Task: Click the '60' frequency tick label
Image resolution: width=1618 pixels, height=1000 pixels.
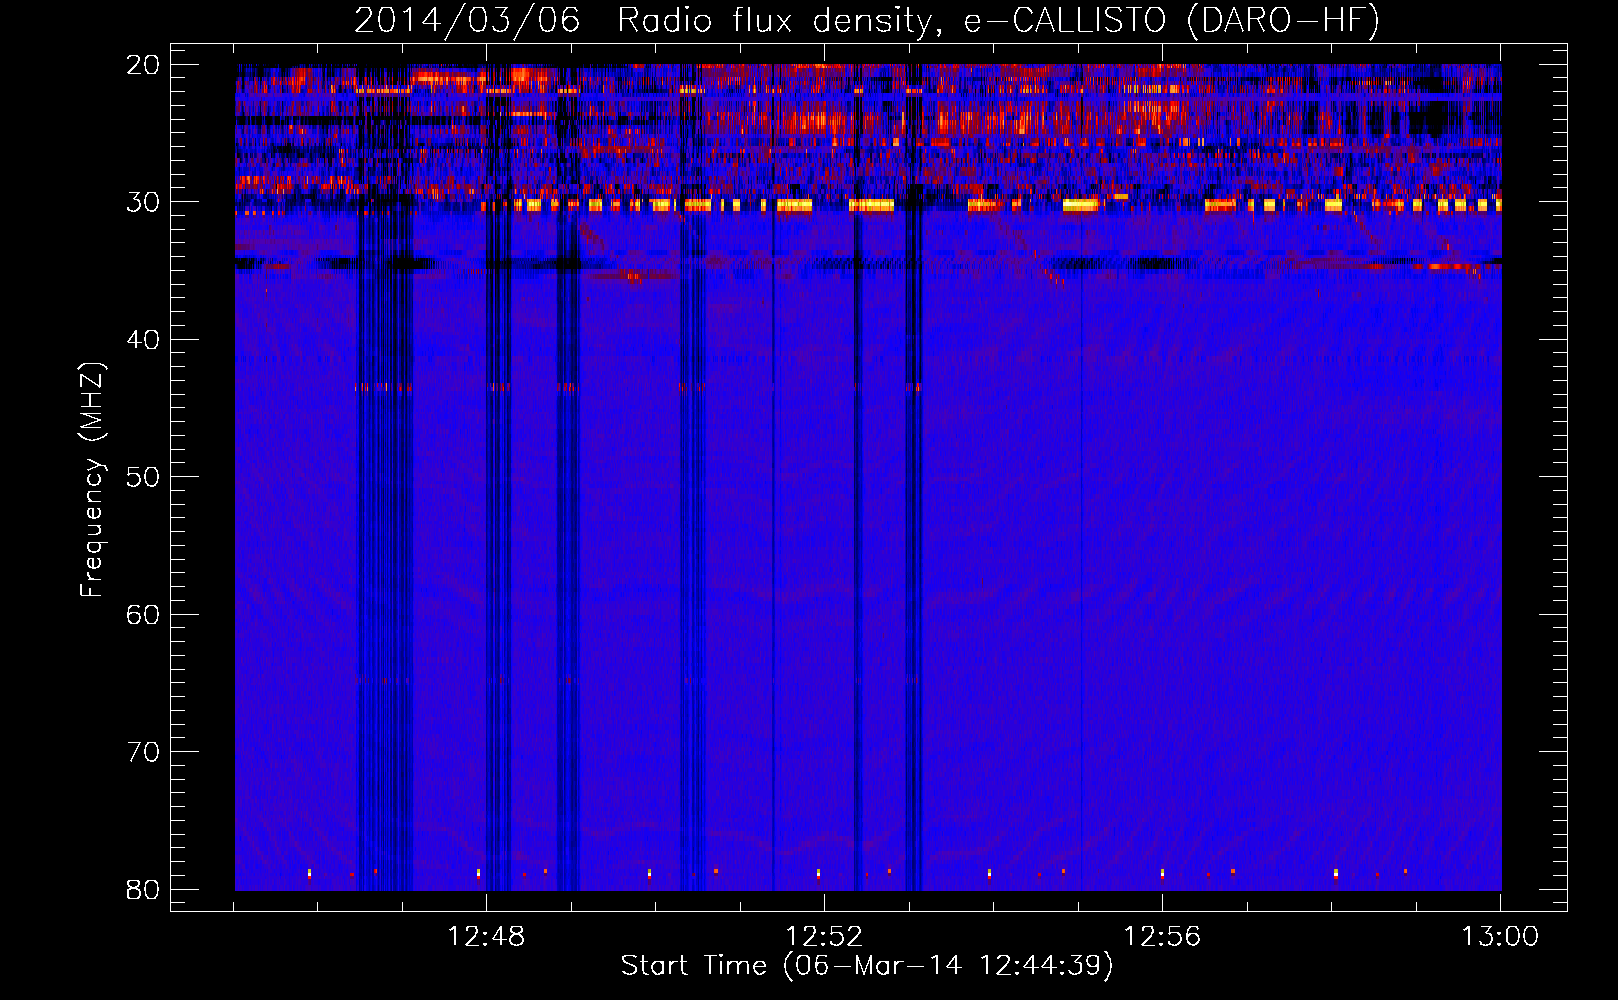Action: pos(143,615)
